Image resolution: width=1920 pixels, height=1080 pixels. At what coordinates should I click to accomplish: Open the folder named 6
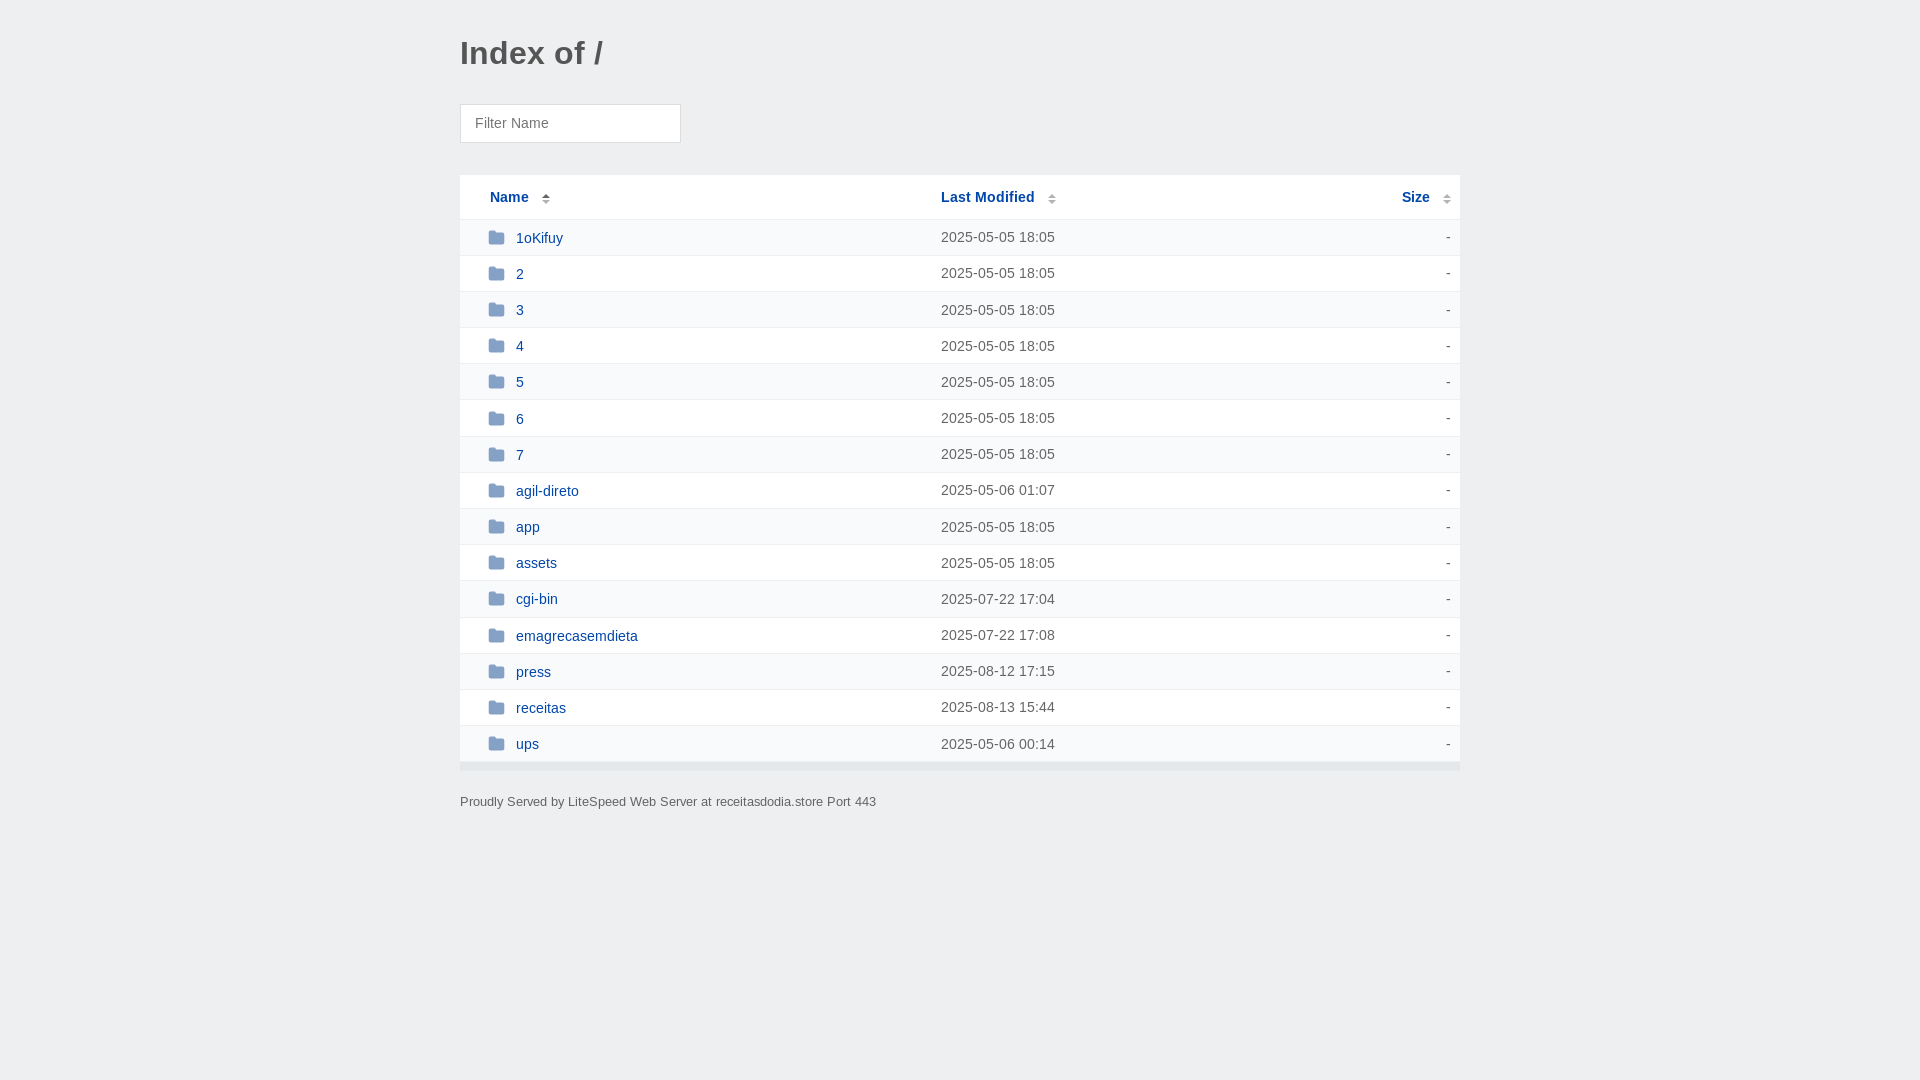(520, 419)
